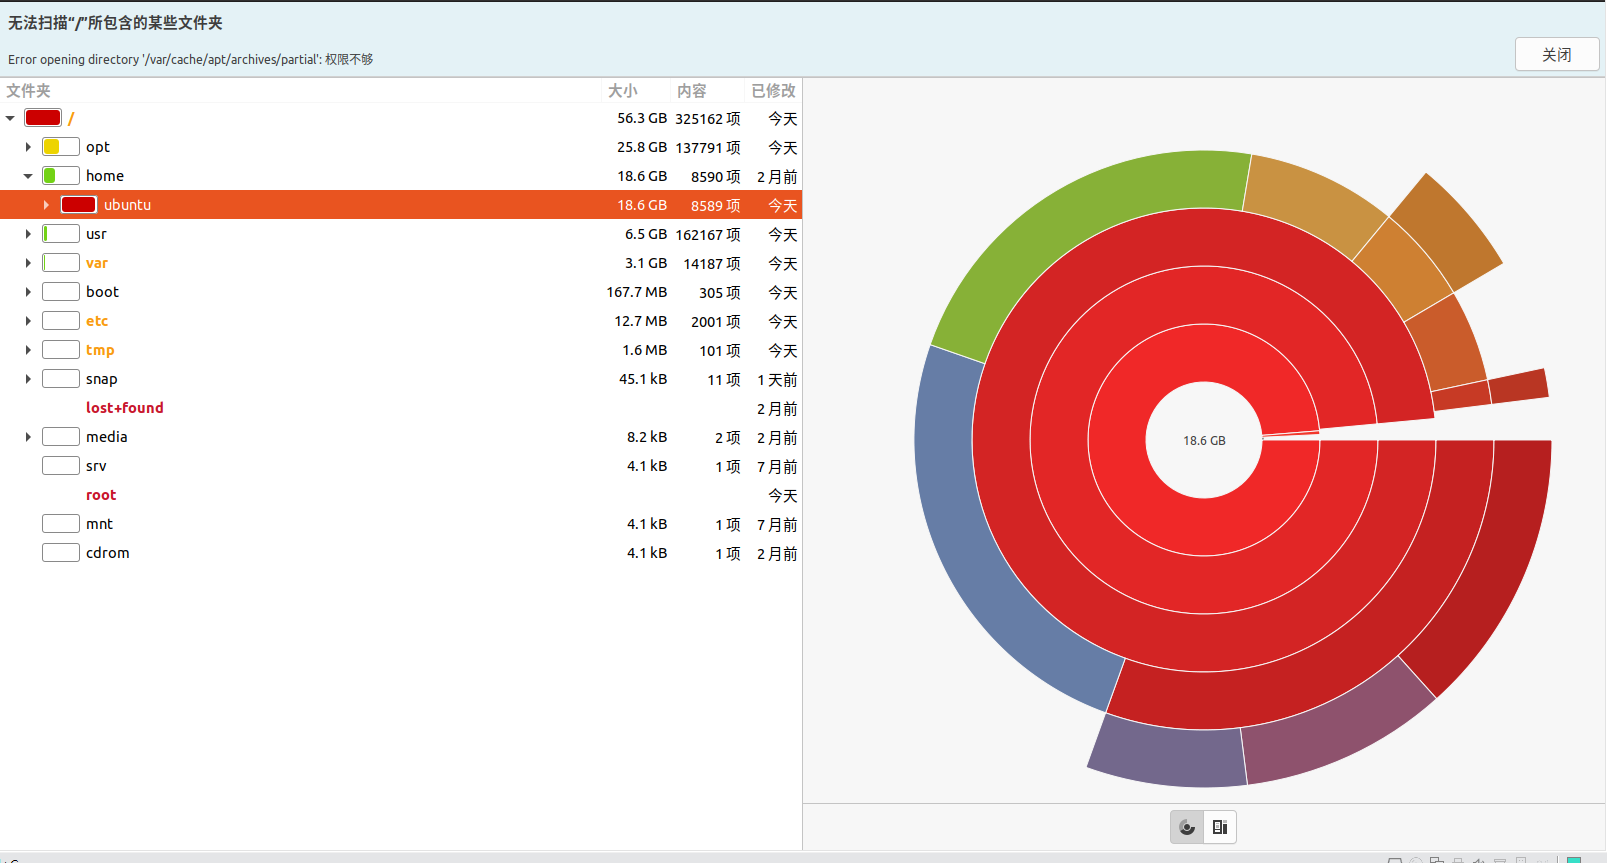Click the 162167 项 contents value
Image resolution: width=1607 pixels, height=863 pixels.
(x=708, y=234)
